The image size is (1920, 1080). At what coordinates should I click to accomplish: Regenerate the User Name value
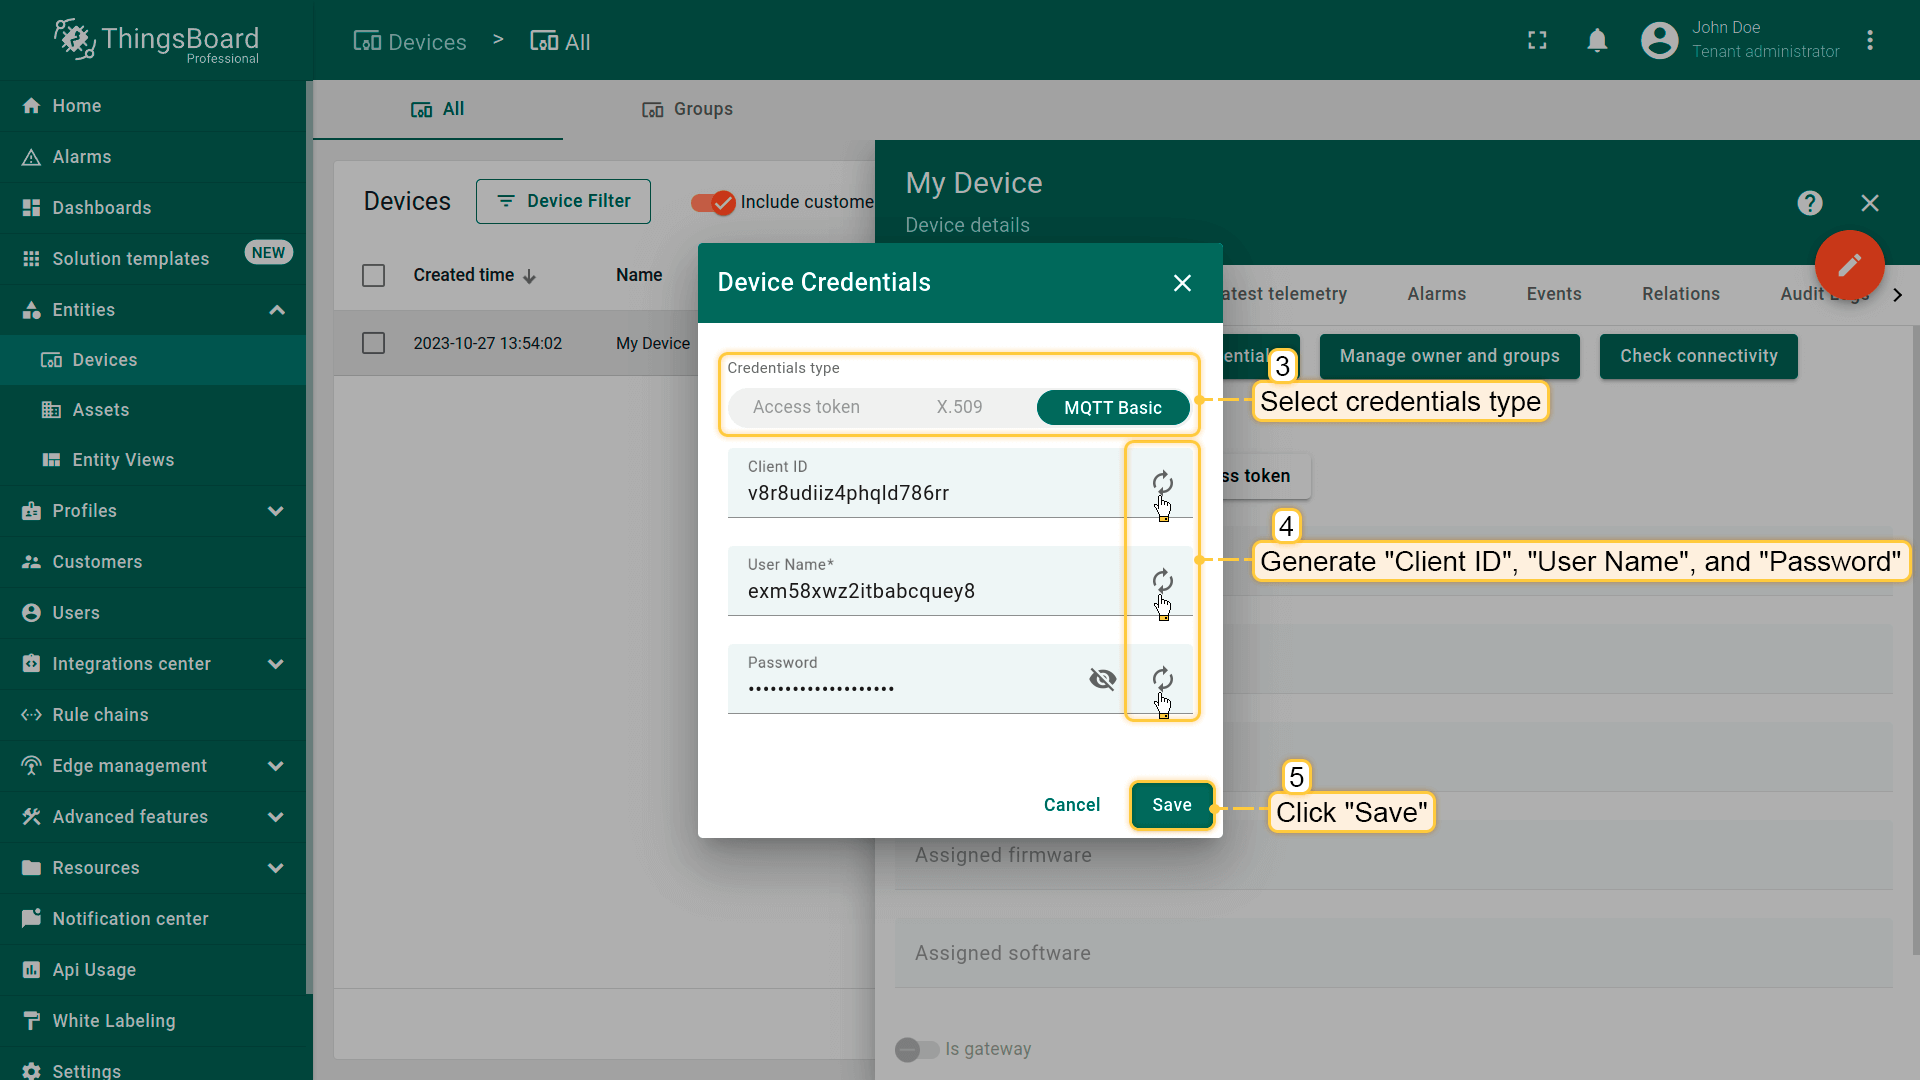point(1162,581)
